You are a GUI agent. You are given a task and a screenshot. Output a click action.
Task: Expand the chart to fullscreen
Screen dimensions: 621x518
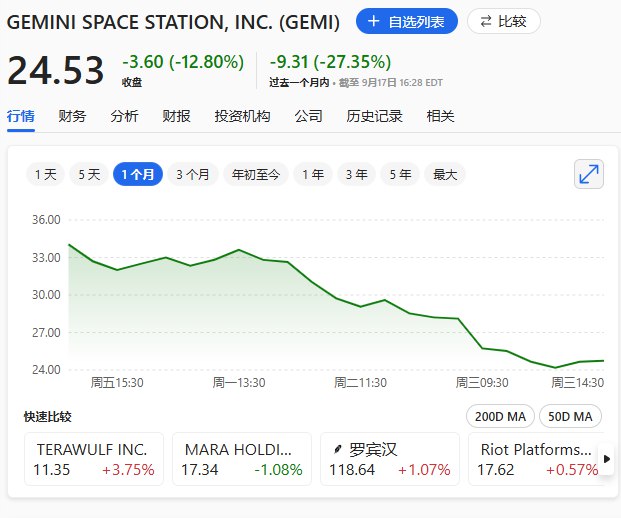tap(589, 174)
